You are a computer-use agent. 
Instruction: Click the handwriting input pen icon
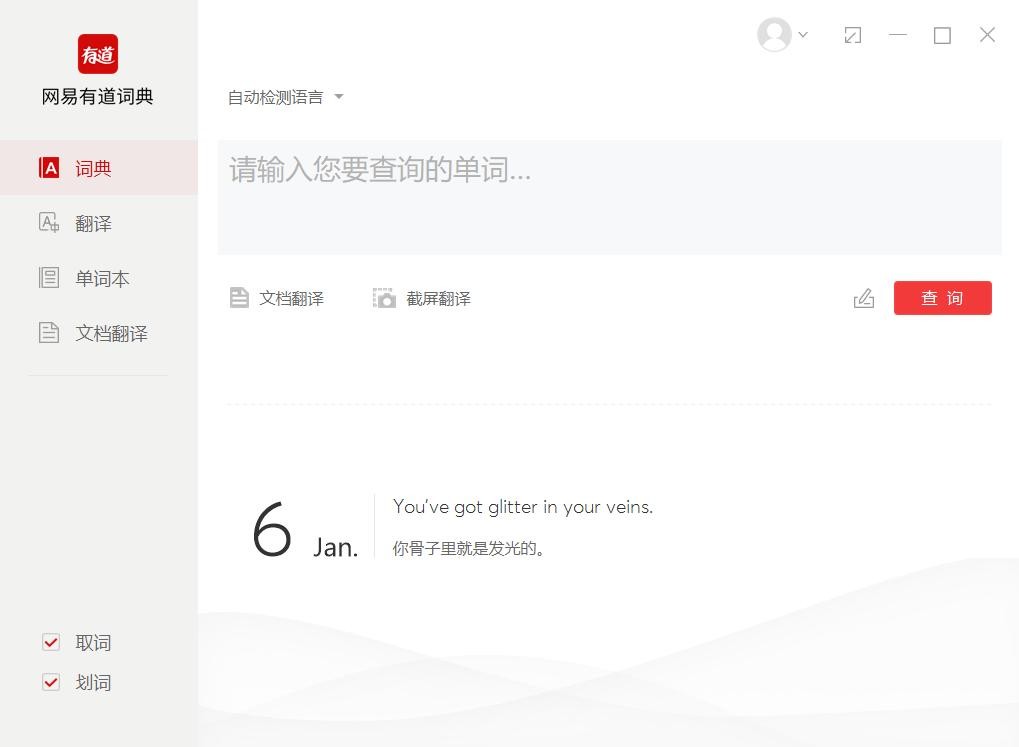coord(864,298)
